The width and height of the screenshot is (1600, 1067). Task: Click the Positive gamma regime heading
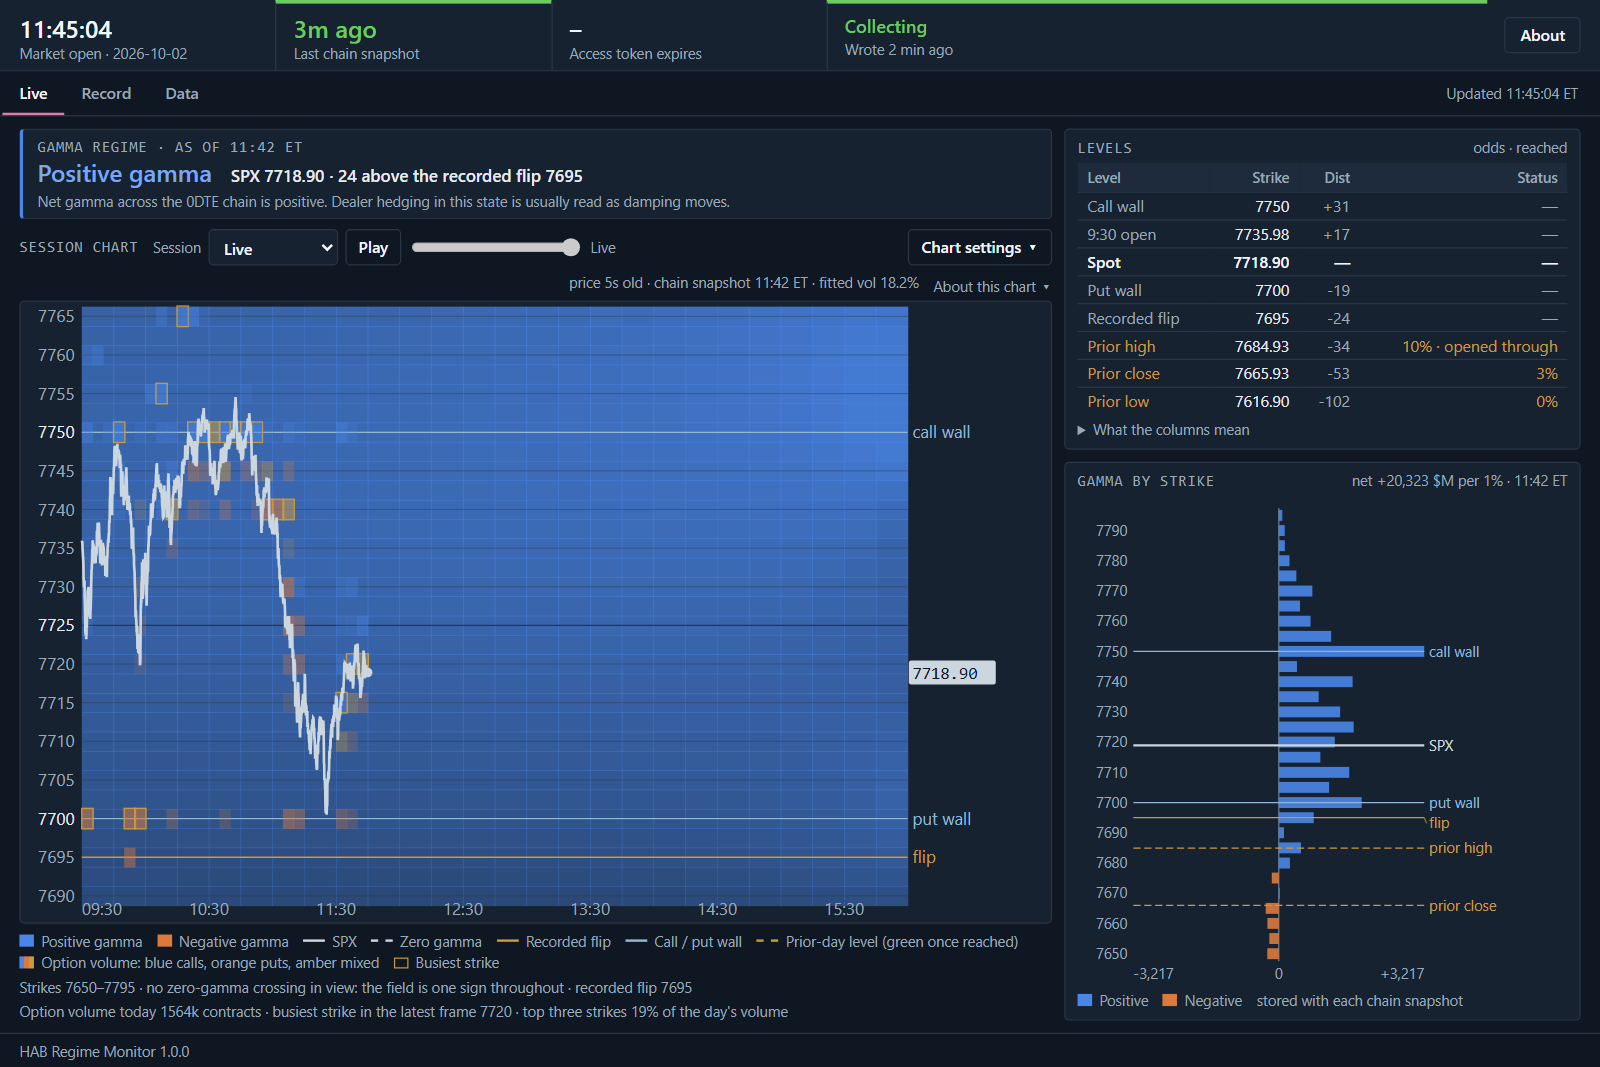pyautogui.click(x=124, y=174)
